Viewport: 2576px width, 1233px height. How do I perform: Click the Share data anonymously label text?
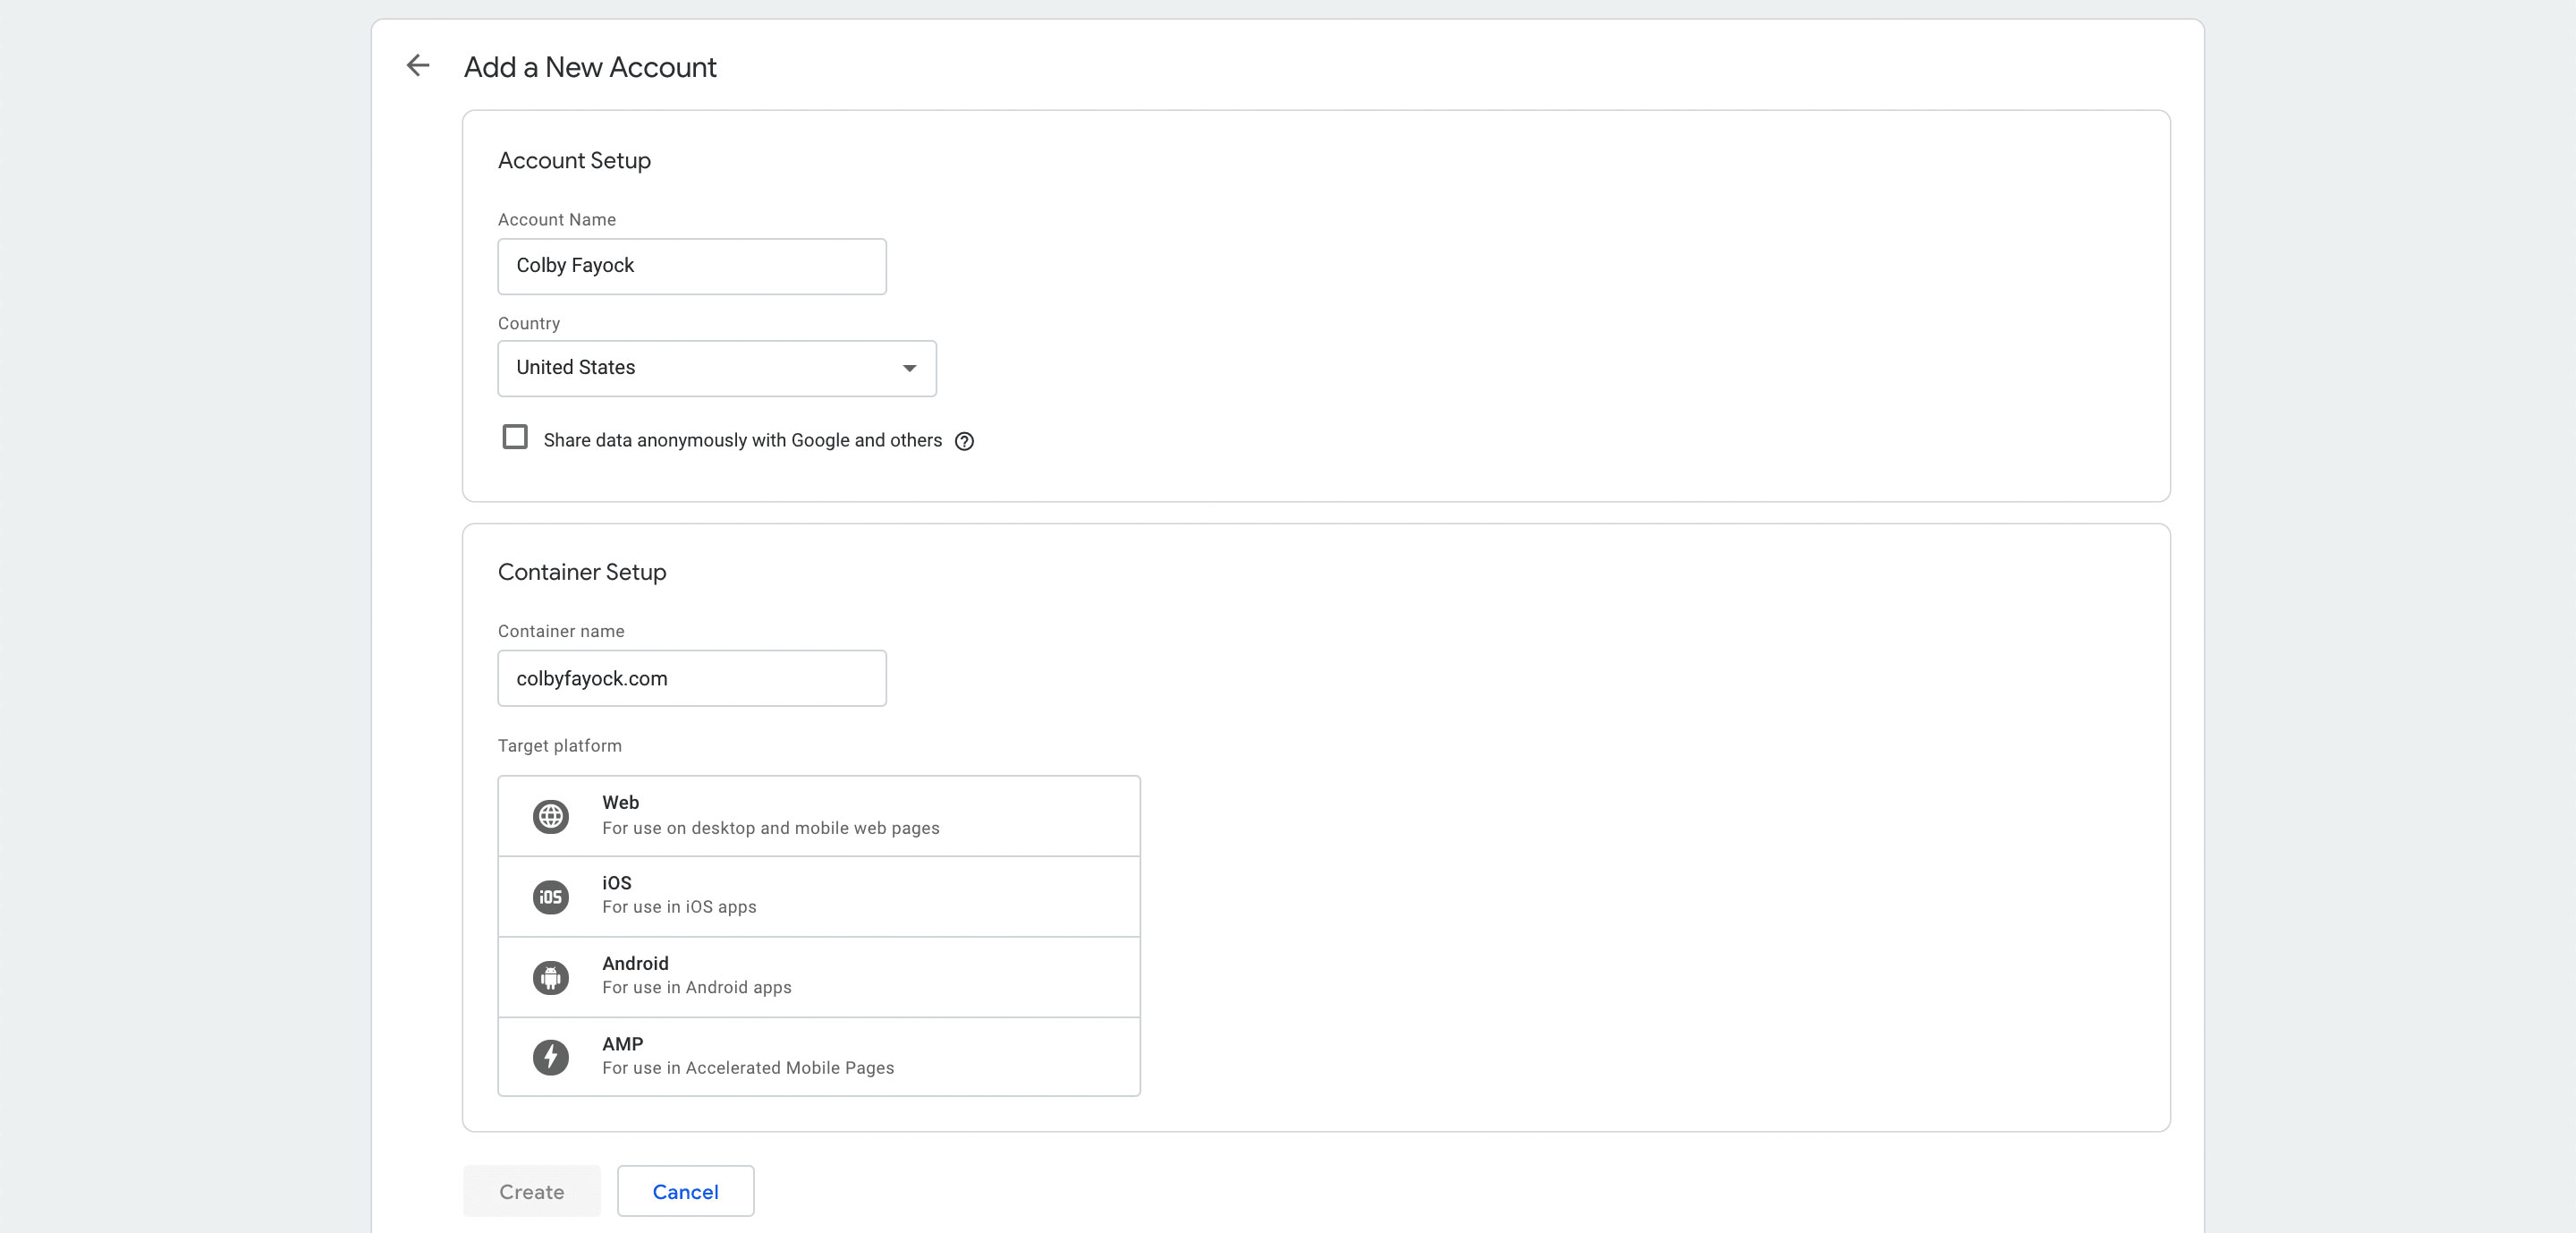point(742,441)
